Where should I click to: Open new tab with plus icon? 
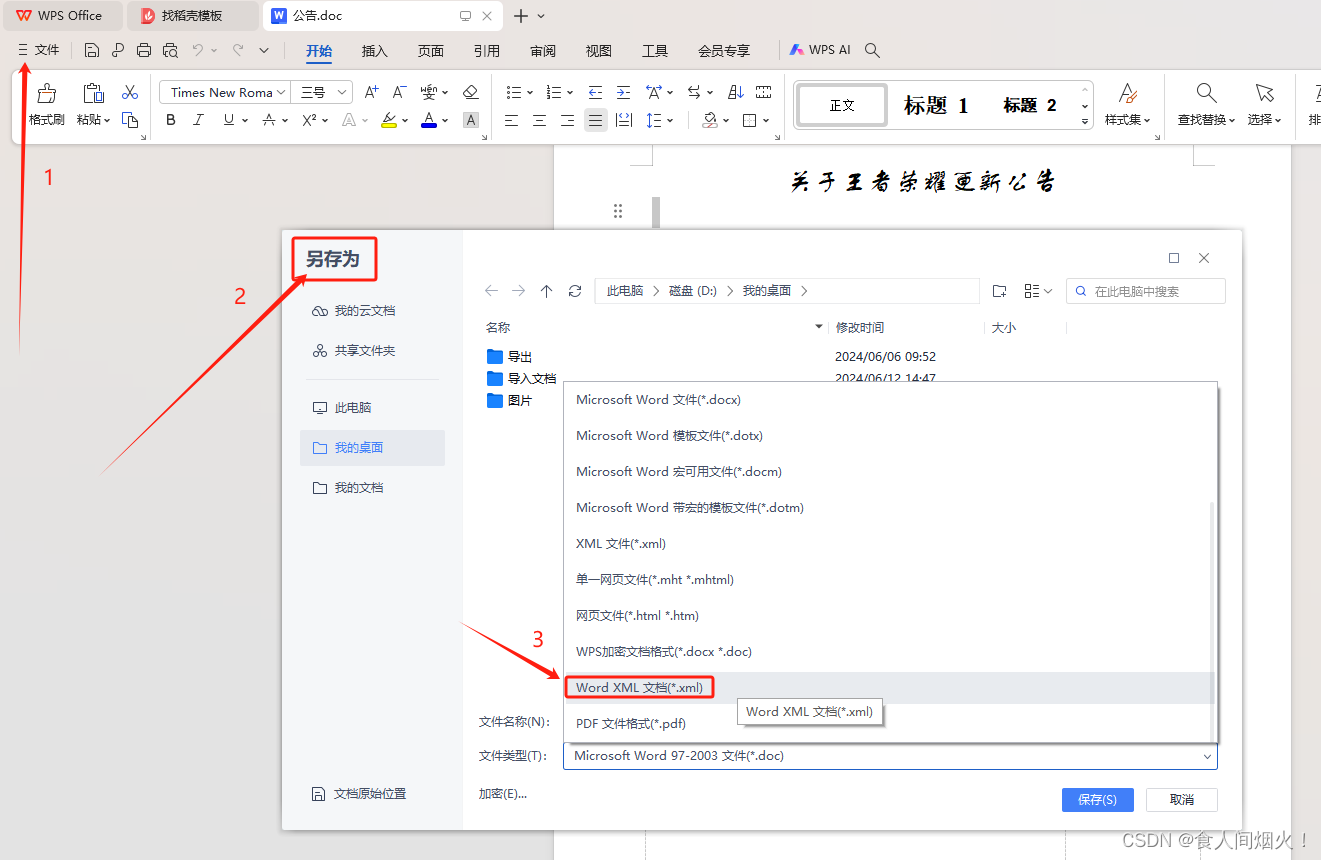pyautogui.click(x=520, y=16)
